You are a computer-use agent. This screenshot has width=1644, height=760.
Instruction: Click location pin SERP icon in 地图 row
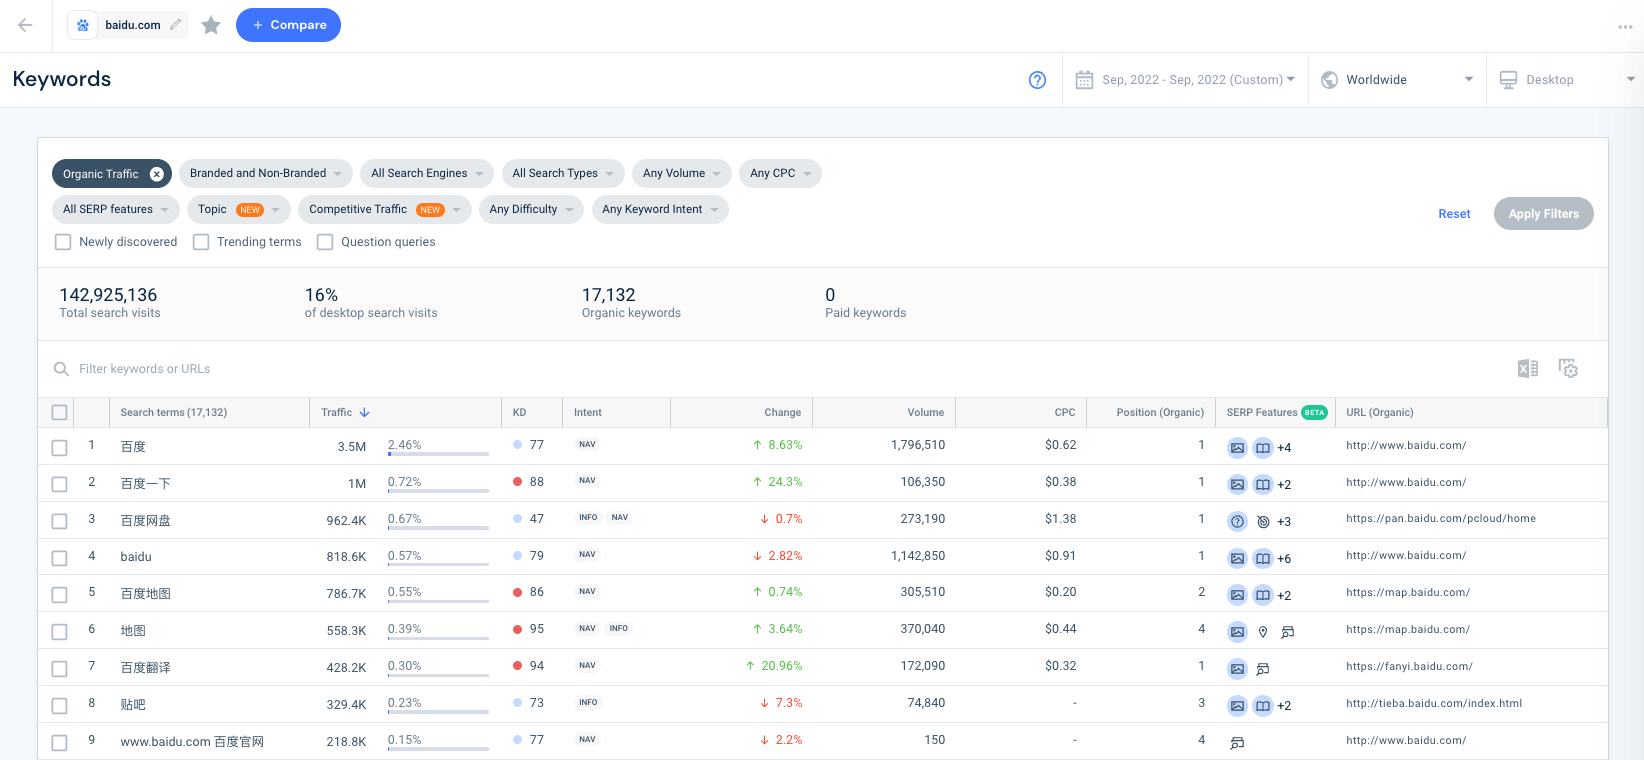[x=1263, y=632]
